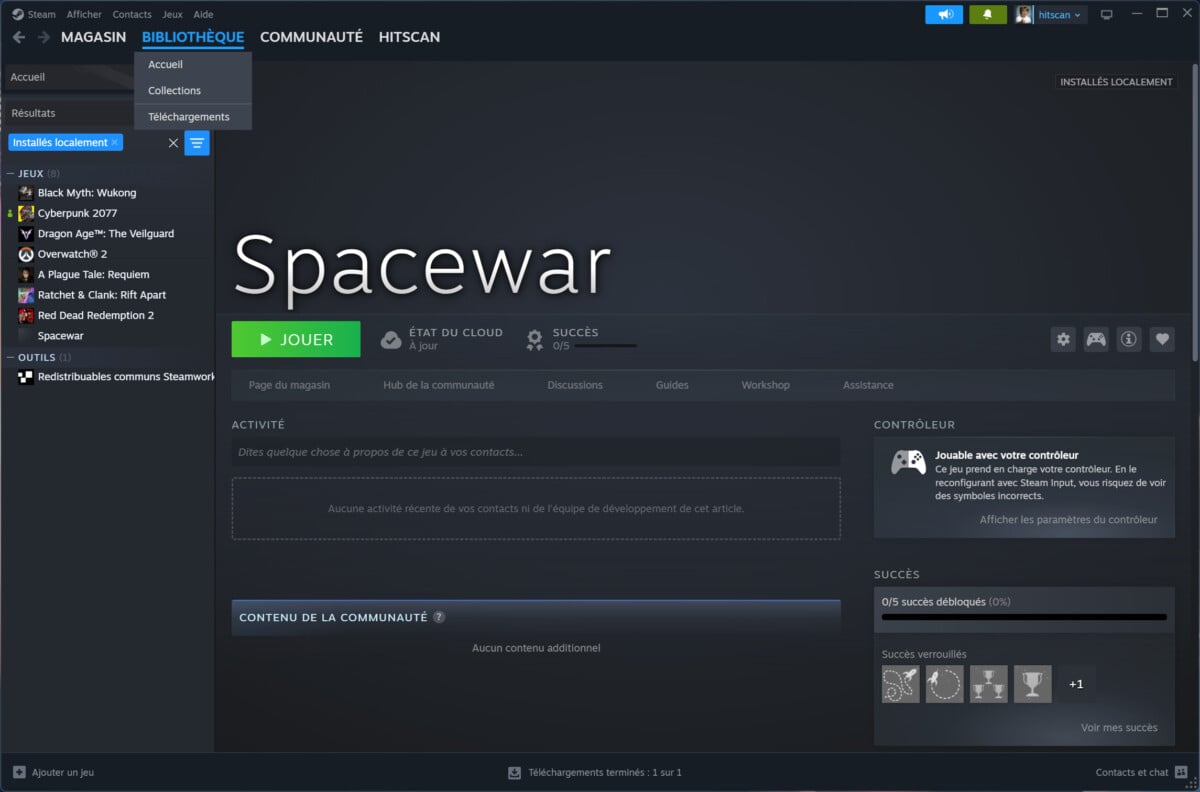
Task: Show Spacewar game info icon
Action: coord(1129,339)
